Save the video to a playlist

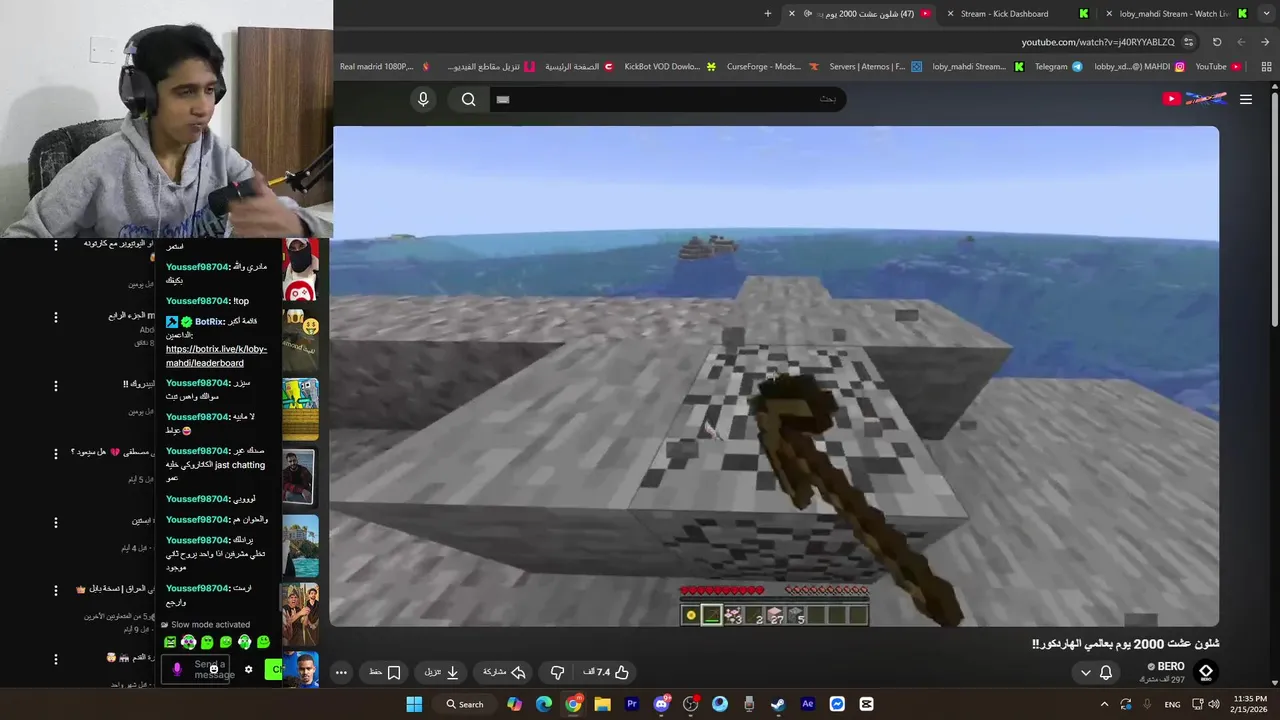384,672
